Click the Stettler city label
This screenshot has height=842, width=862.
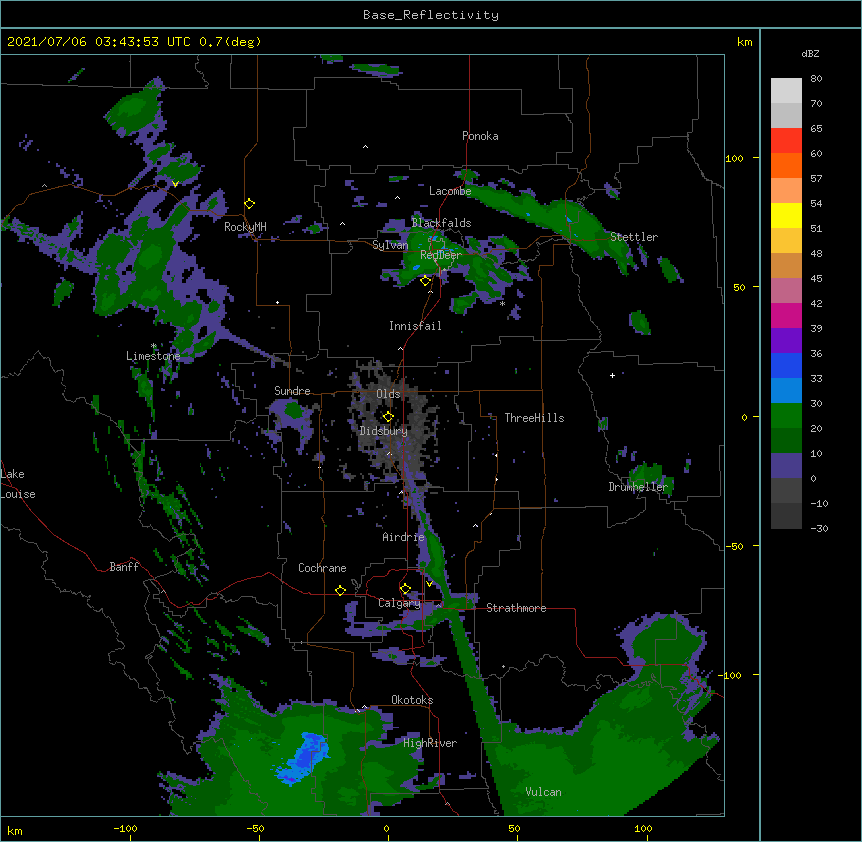point(634,237)
